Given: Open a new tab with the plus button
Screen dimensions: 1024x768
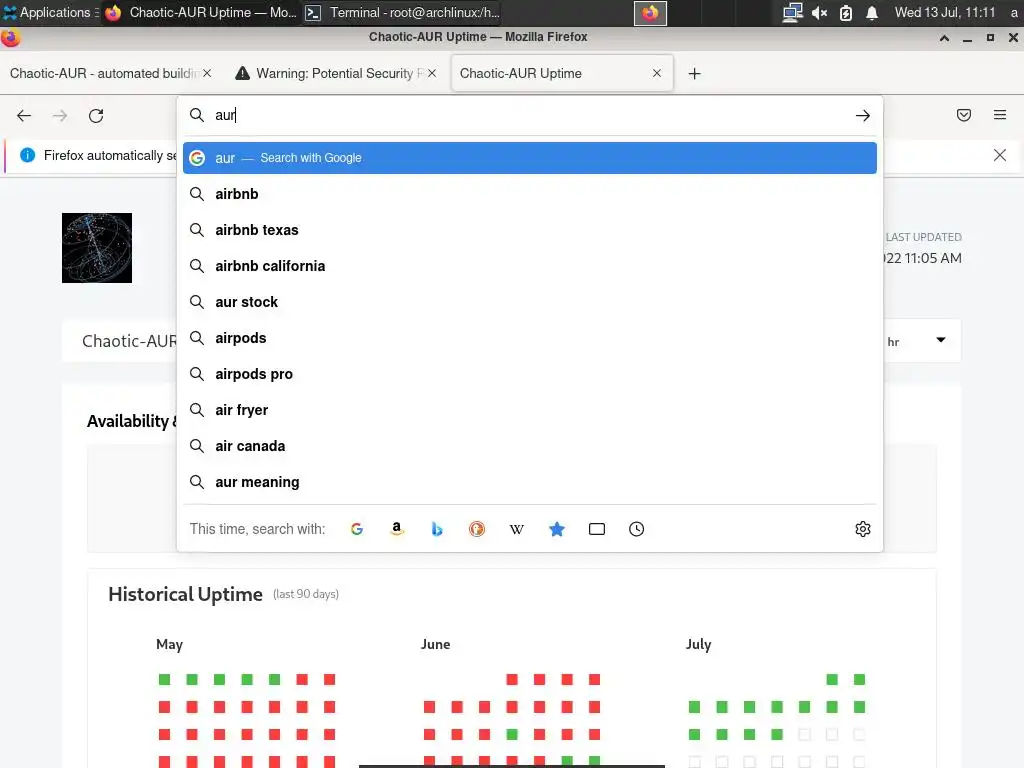Looking at the screenshot, I should click(694, 74).
